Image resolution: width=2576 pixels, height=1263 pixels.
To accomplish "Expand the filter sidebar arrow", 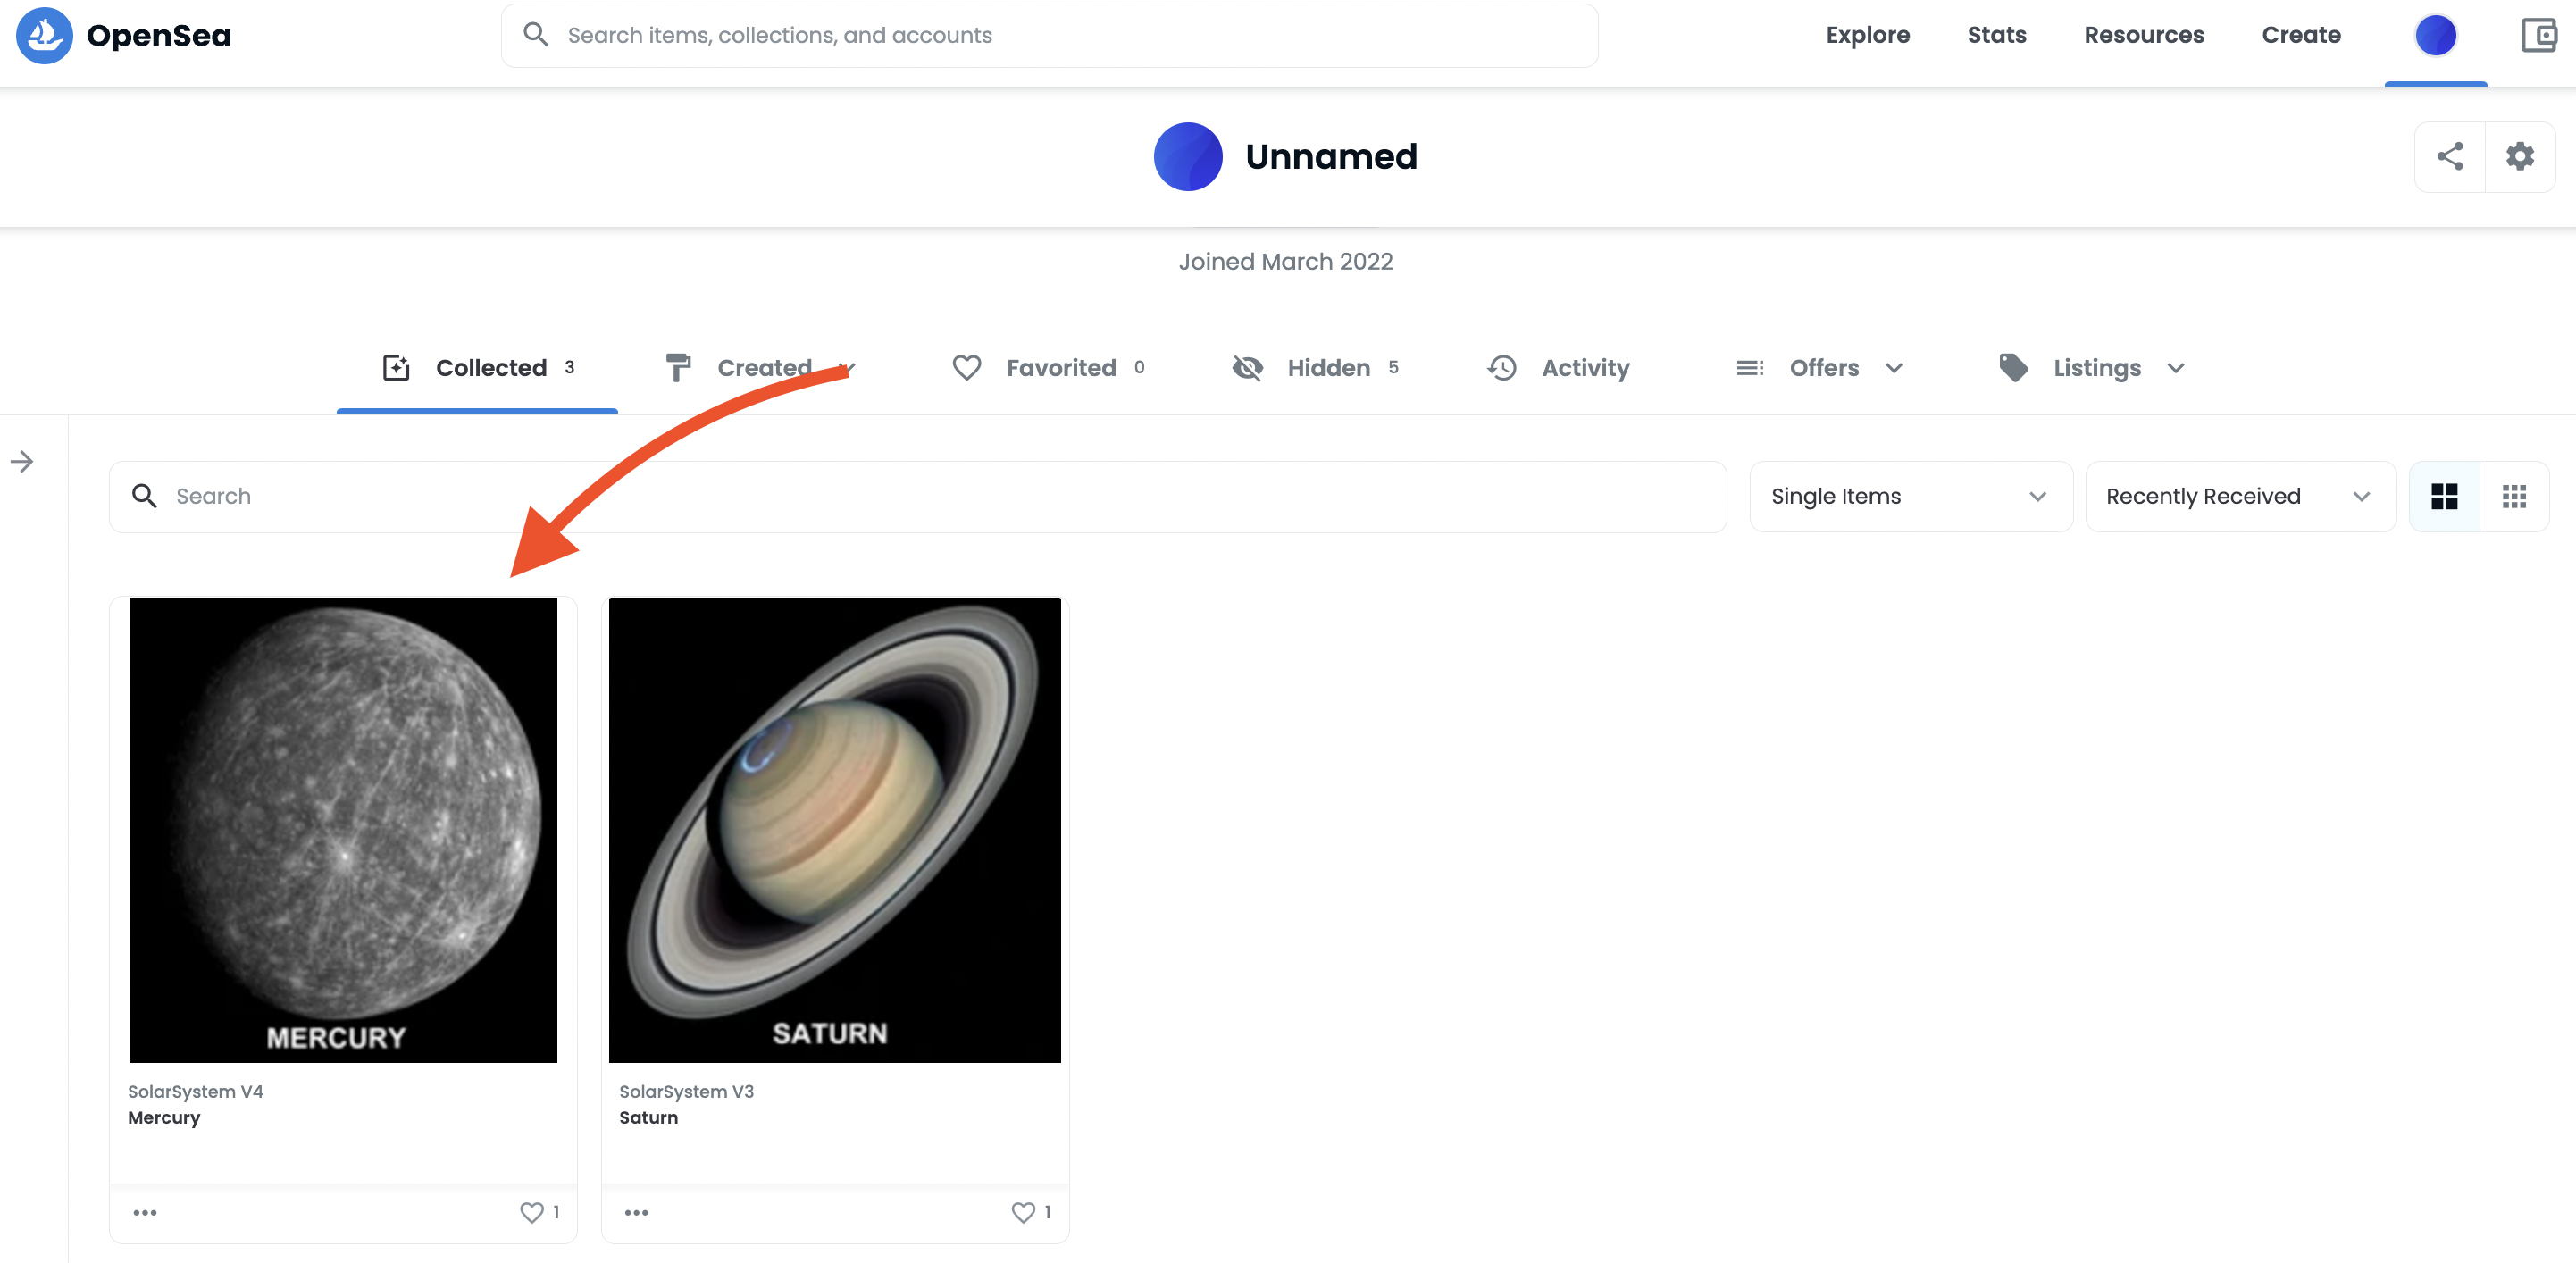I will pos(22,462).
